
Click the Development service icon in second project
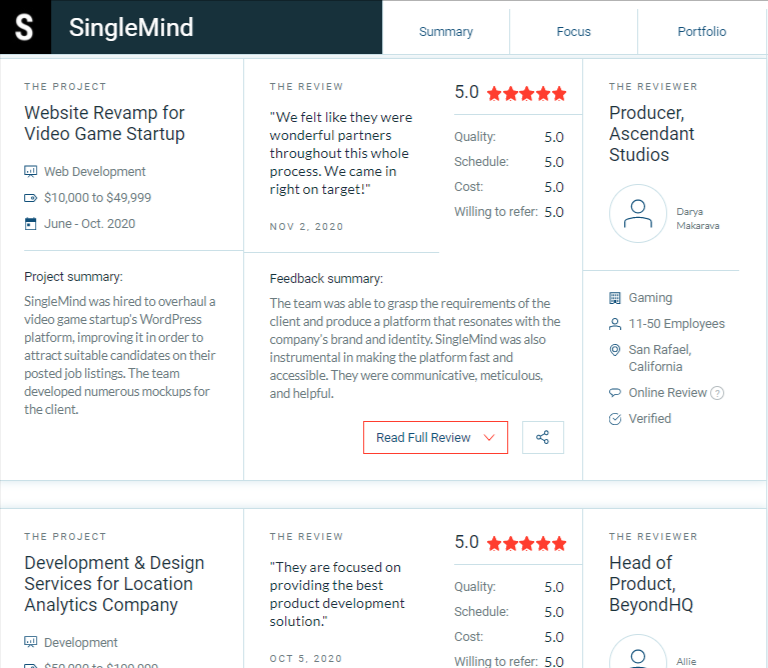pyautogui.click(x=30, y=642)
